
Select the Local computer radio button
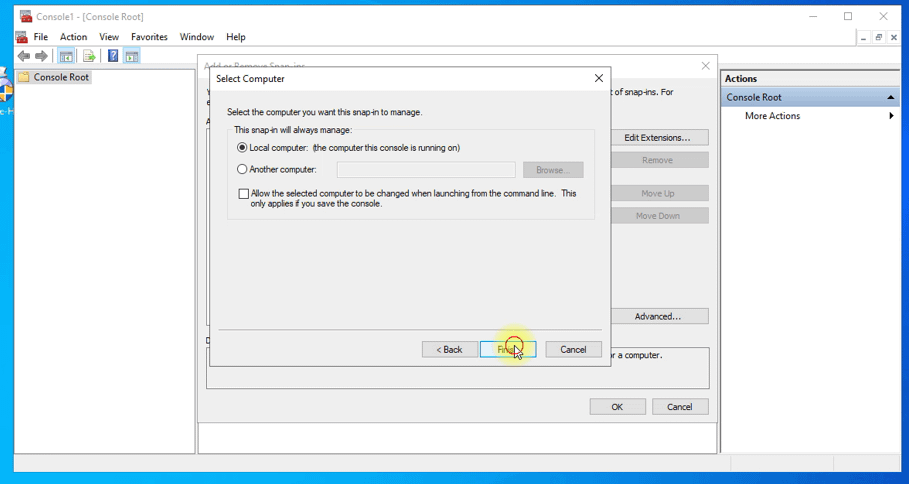242,148
